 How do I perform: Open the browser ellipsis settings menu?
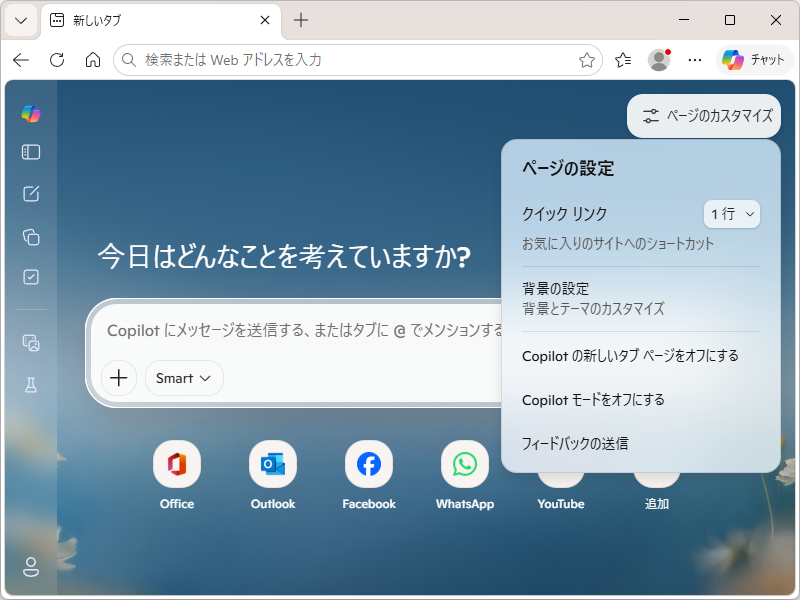695,60
